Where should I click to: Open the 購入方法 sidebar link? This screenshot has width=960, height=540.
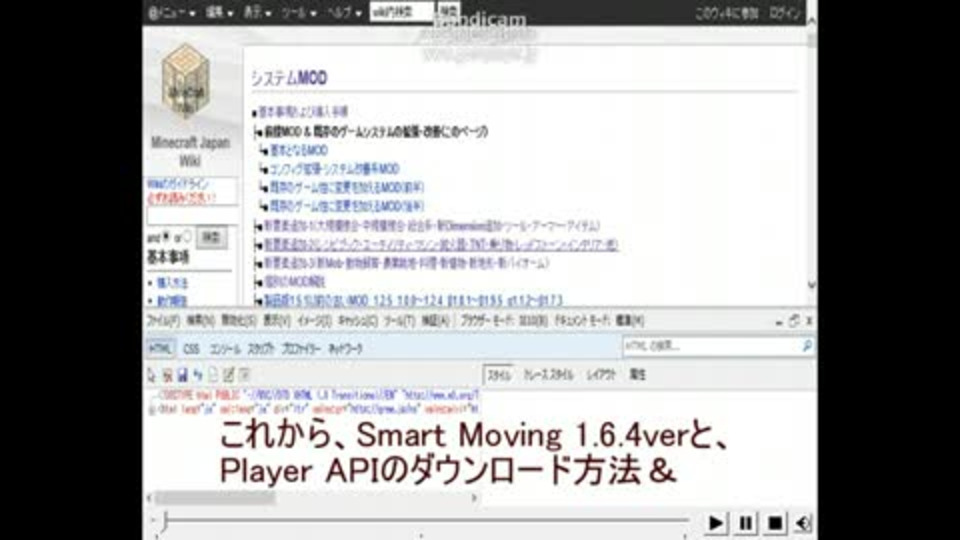tap(172, 283)
